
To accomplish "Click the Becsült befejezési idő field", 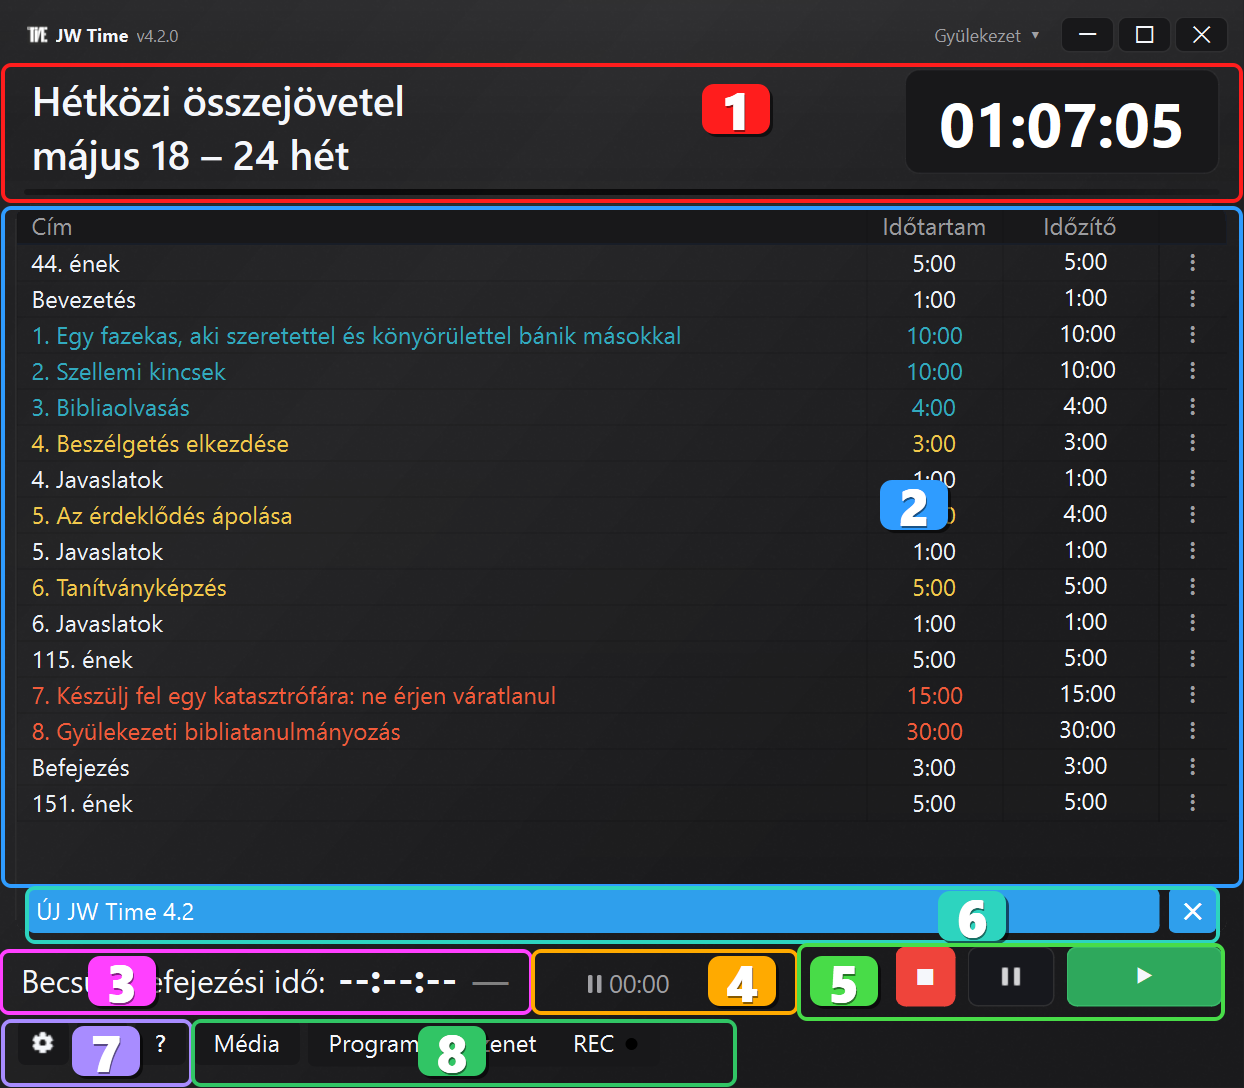I will click(266, 982).
